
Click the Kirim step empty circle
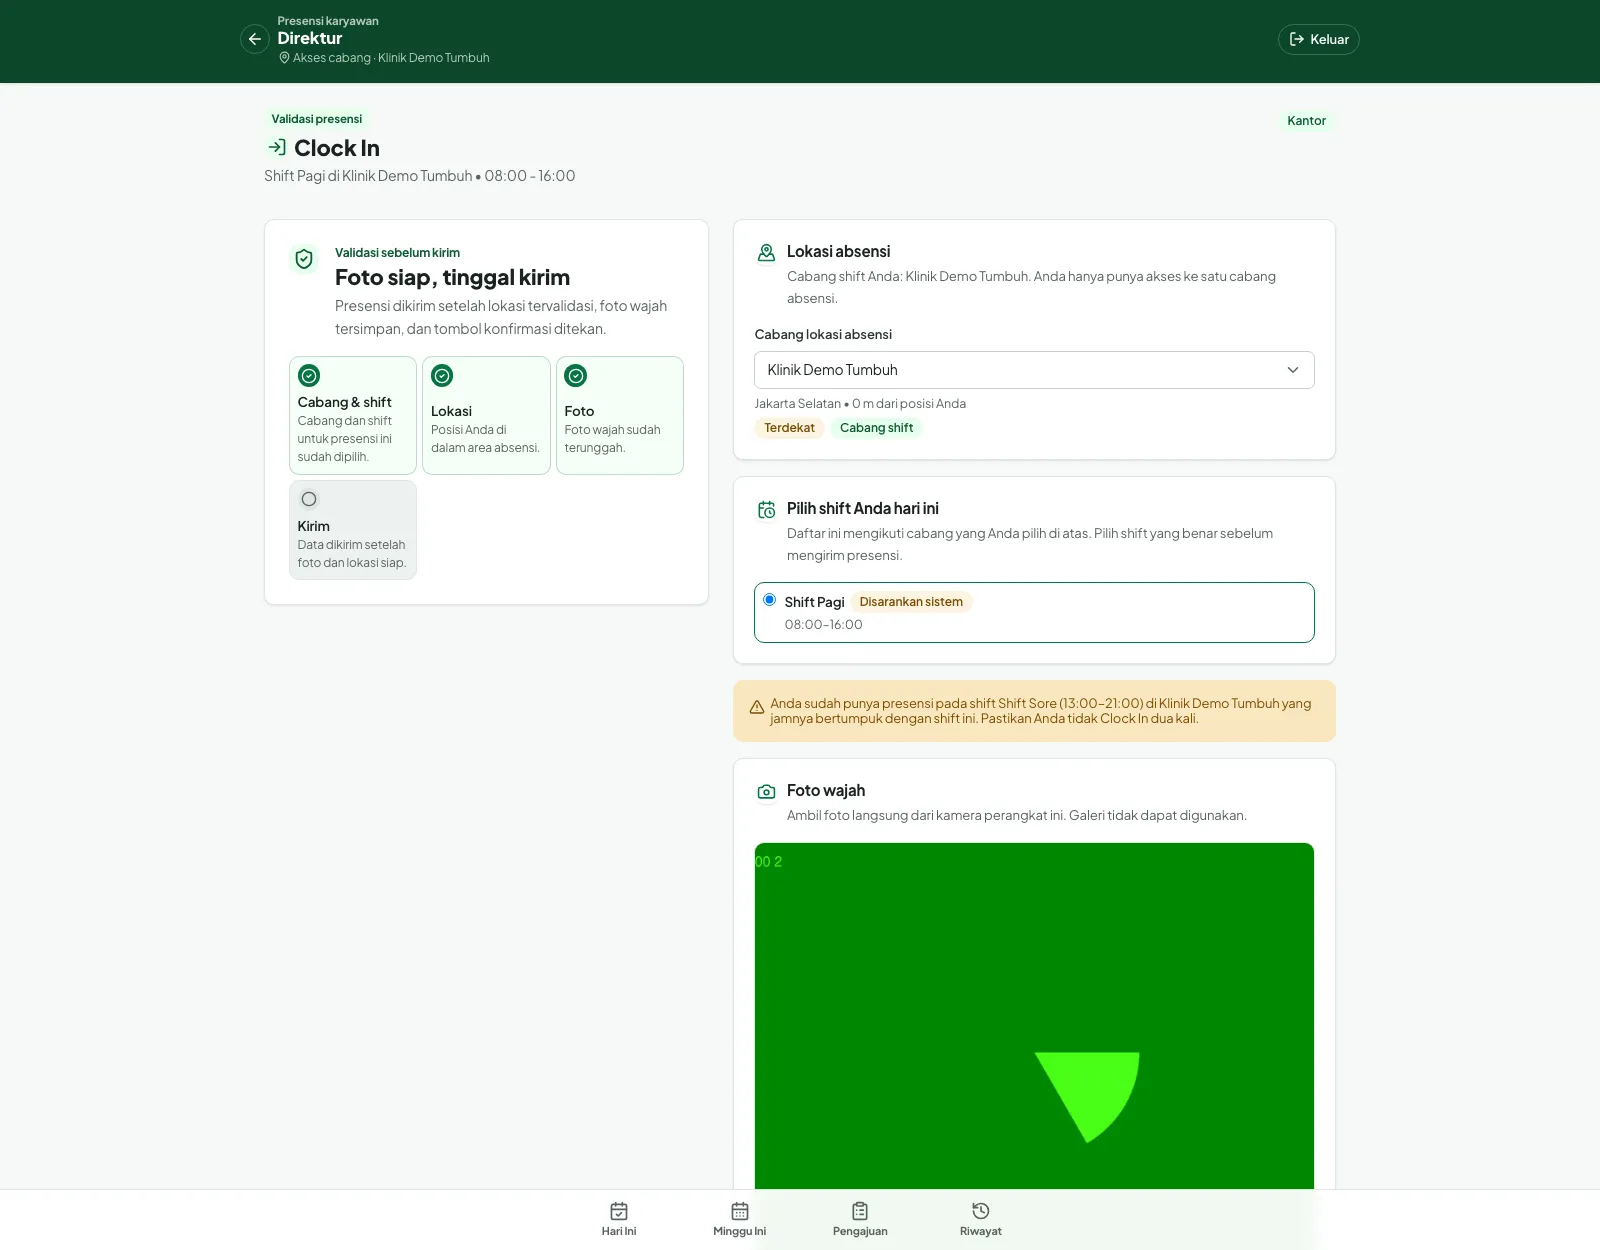[x=309, y=499]
